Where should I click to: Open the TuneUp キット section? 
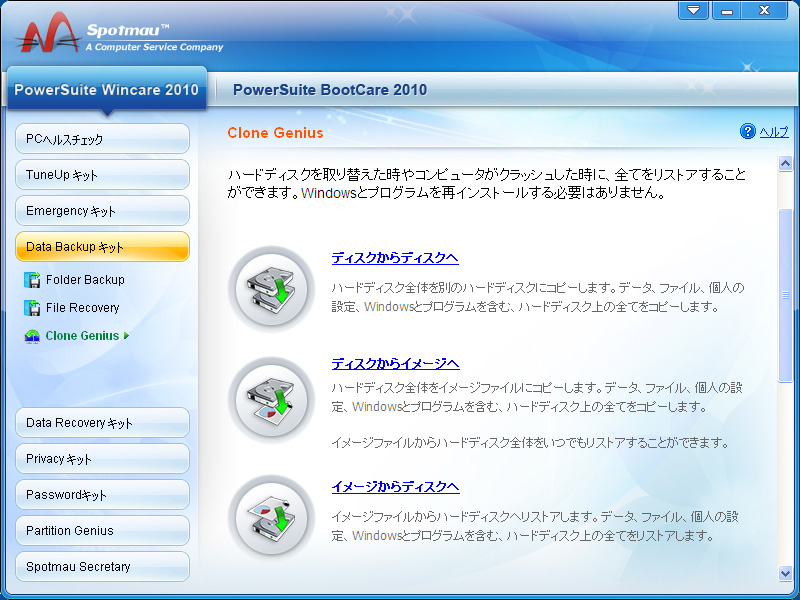click(x=103, y=174)
